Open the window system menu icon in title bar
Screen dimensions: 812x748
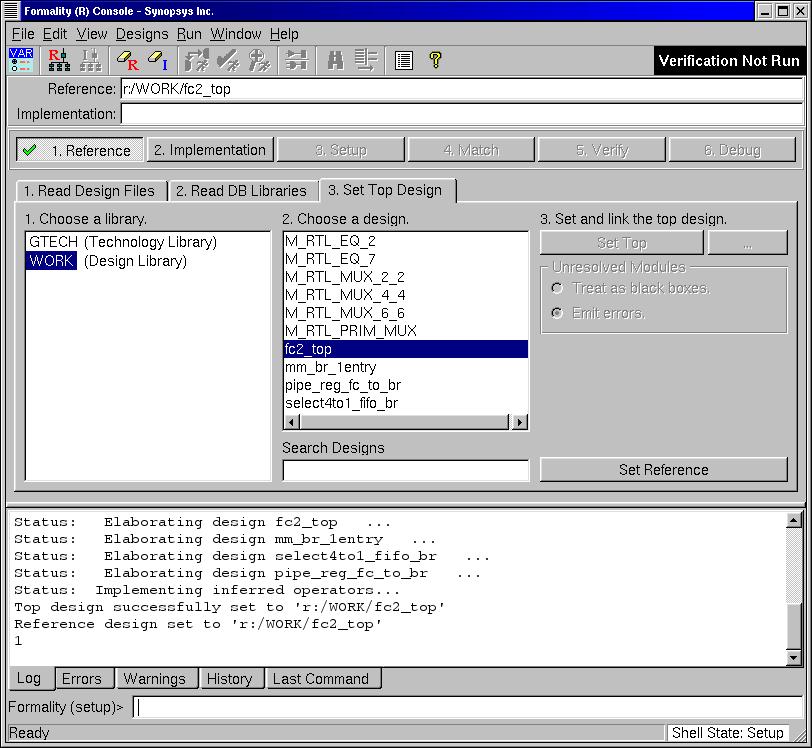11,11
